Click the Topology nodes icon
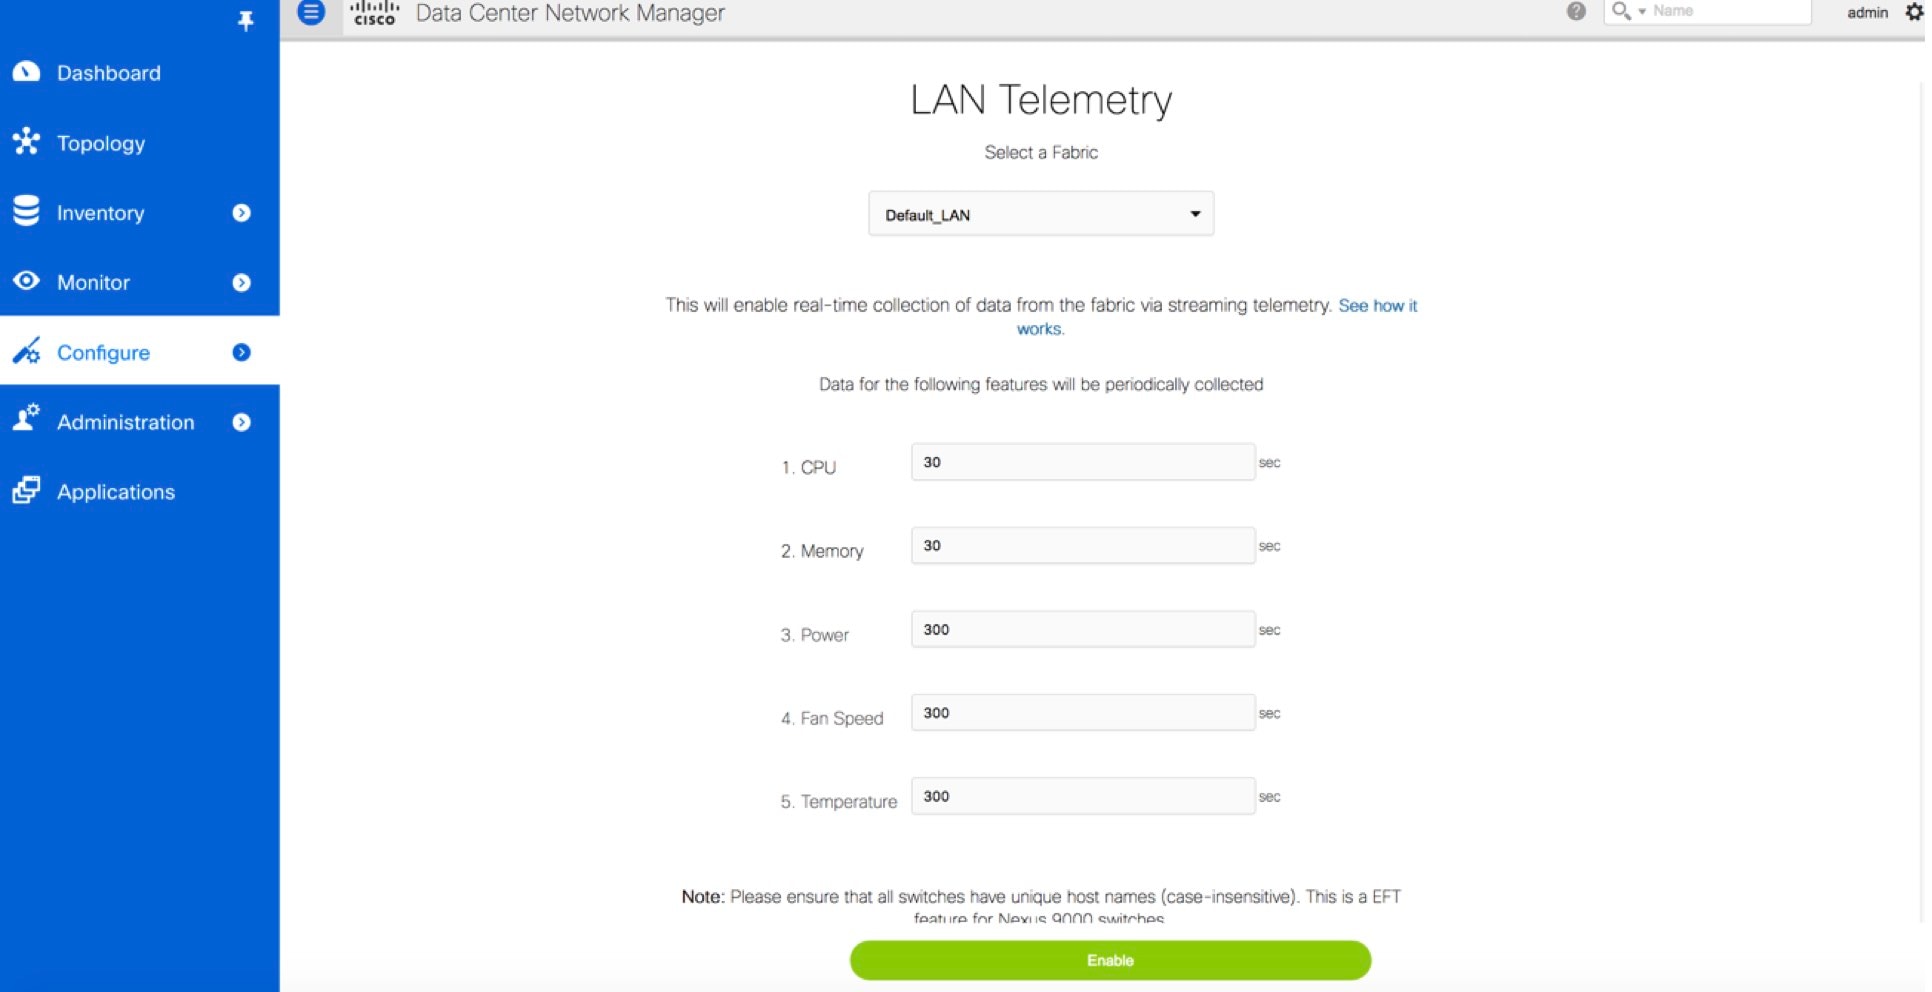Screen dimensions: 1932x992 (x=26, y=142)
